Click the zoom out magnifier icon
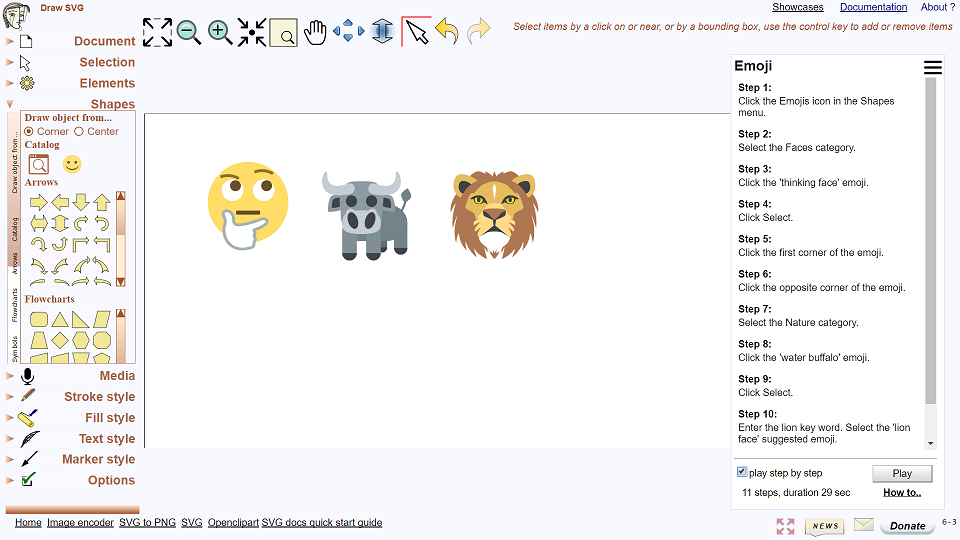 [x=189, y=32]
